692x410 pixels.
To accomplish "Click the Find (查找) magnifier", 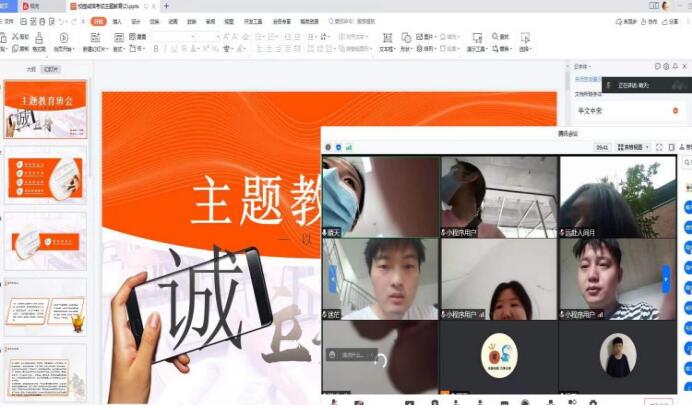I will click(500, 37).
